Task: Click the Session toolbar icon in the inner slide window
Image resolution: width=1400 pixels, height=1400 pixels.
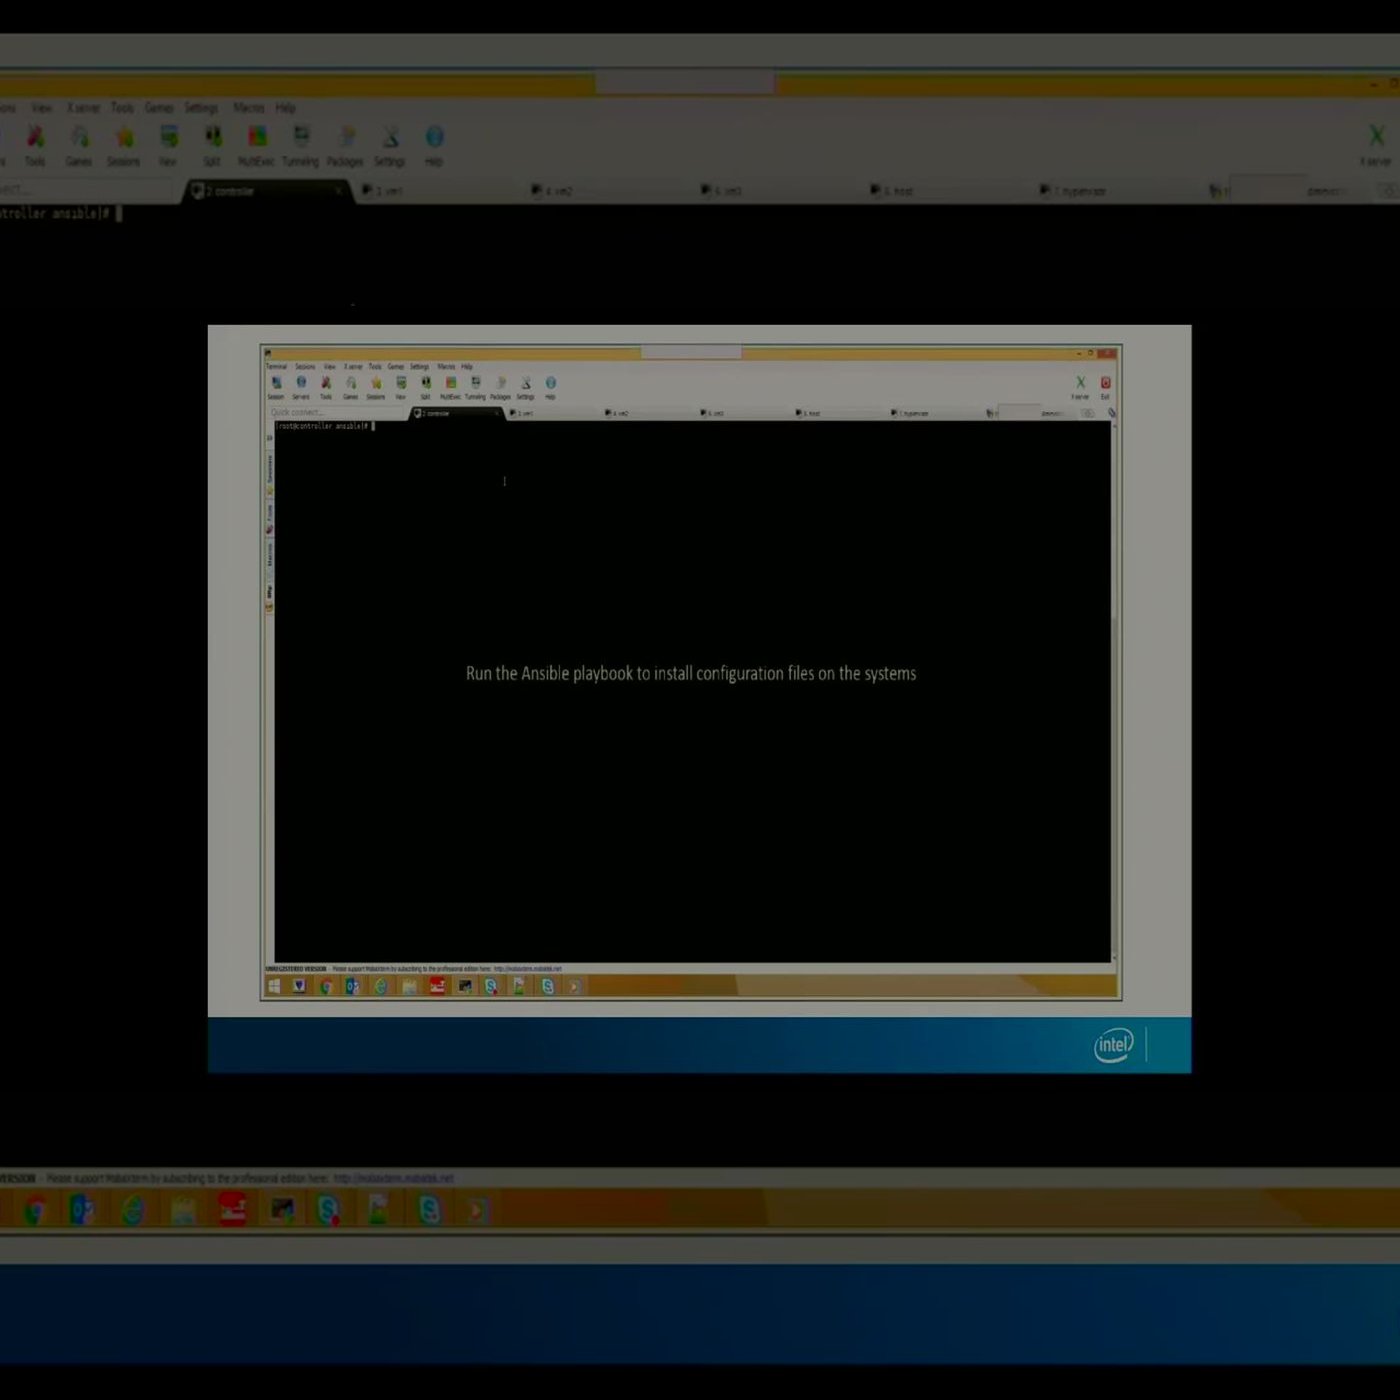Action: pos(276,383)
